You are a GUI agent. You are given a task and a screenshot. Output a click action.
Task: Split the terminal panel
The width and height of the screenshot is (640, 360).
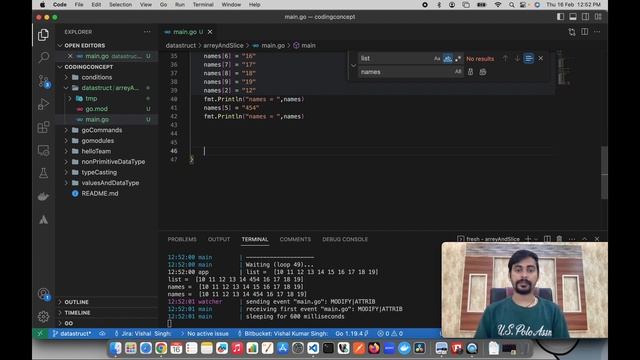point(547,239)
